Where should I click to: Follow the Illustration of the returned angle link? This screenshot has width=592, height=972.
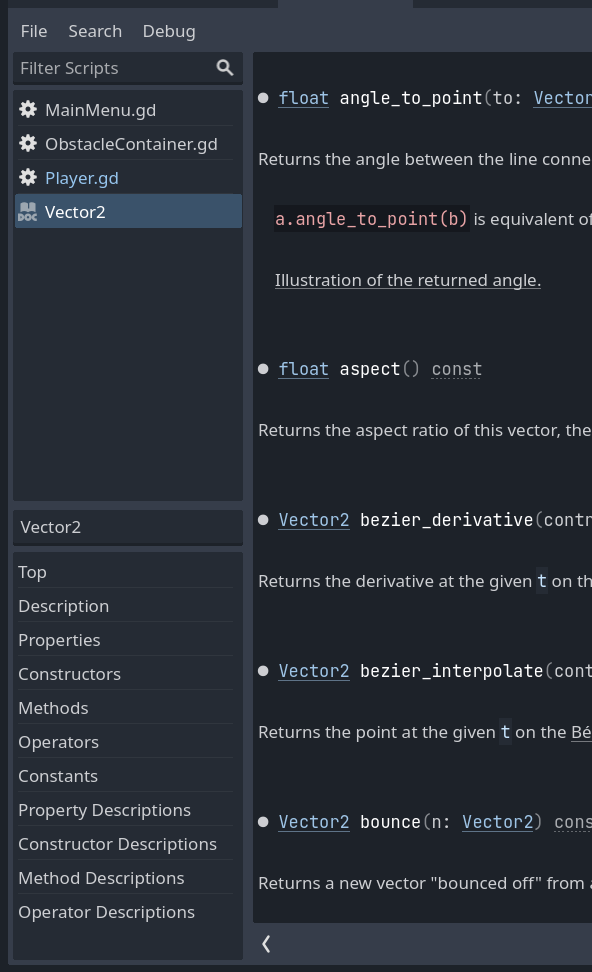tap(407, 280)
